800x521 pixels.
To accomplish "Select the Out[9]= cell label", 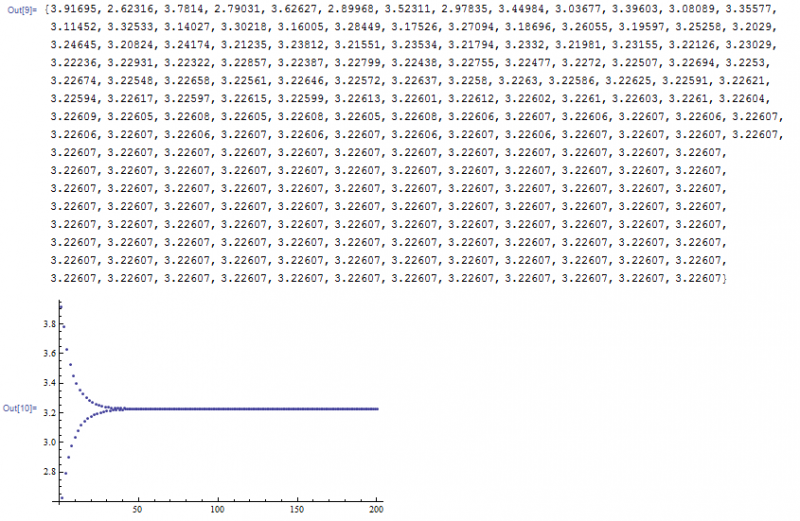I will pos(22,10).
